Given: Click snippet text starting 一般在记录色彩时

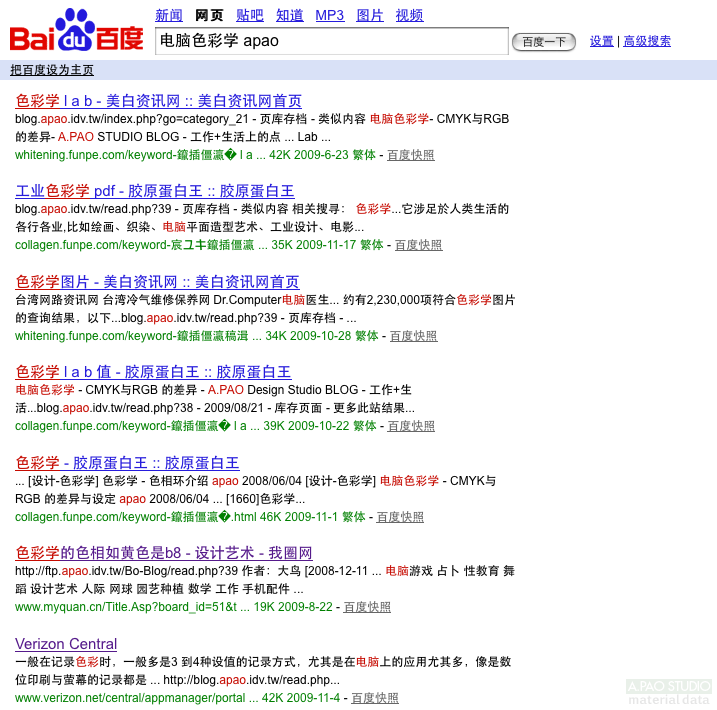Looking at the screenshot, I should tap(263, 671).
